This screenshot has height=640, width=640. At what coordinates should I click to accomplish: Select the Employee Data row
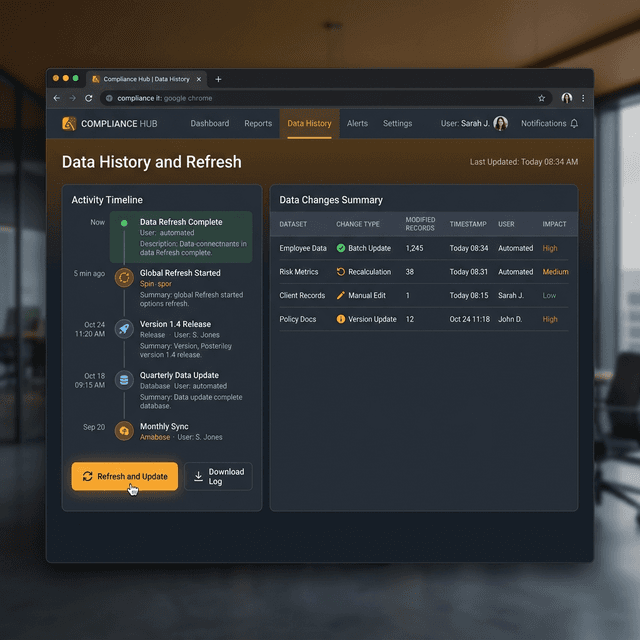(302, 248)
